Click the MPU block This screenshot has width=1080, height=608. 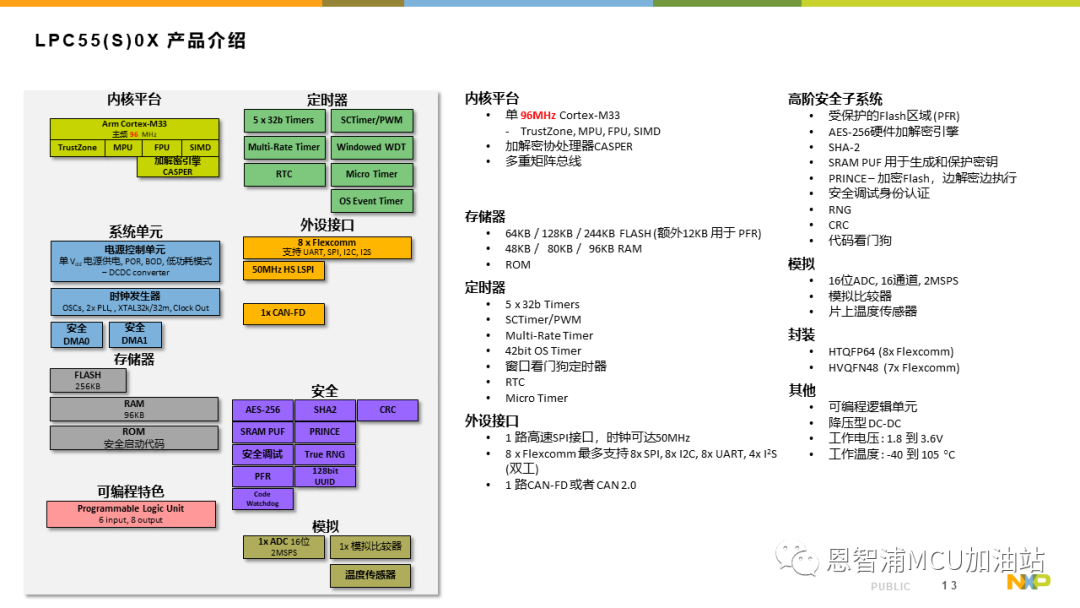123,147
